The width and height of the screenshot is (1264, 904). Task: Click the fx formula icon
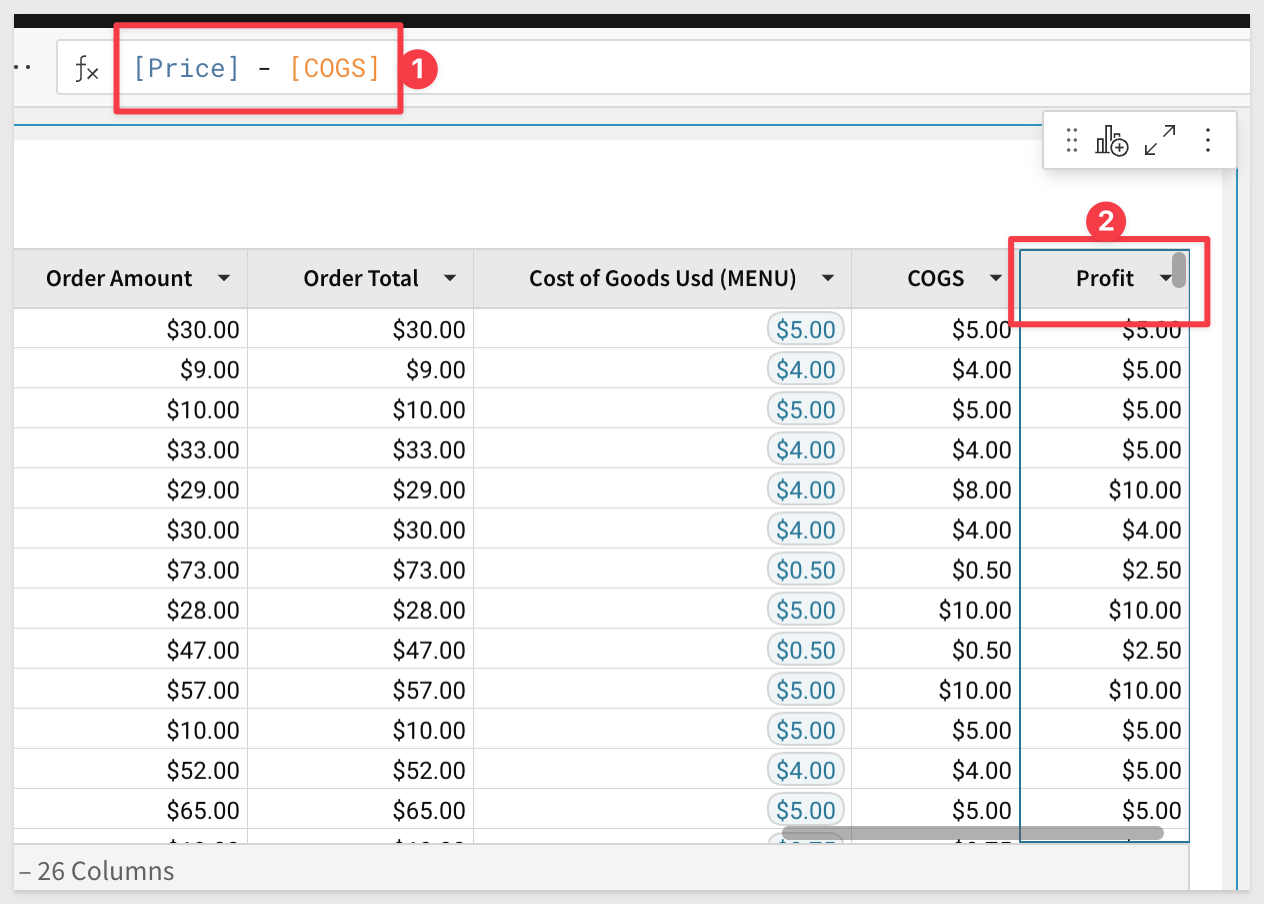click(x=87, y=69)
